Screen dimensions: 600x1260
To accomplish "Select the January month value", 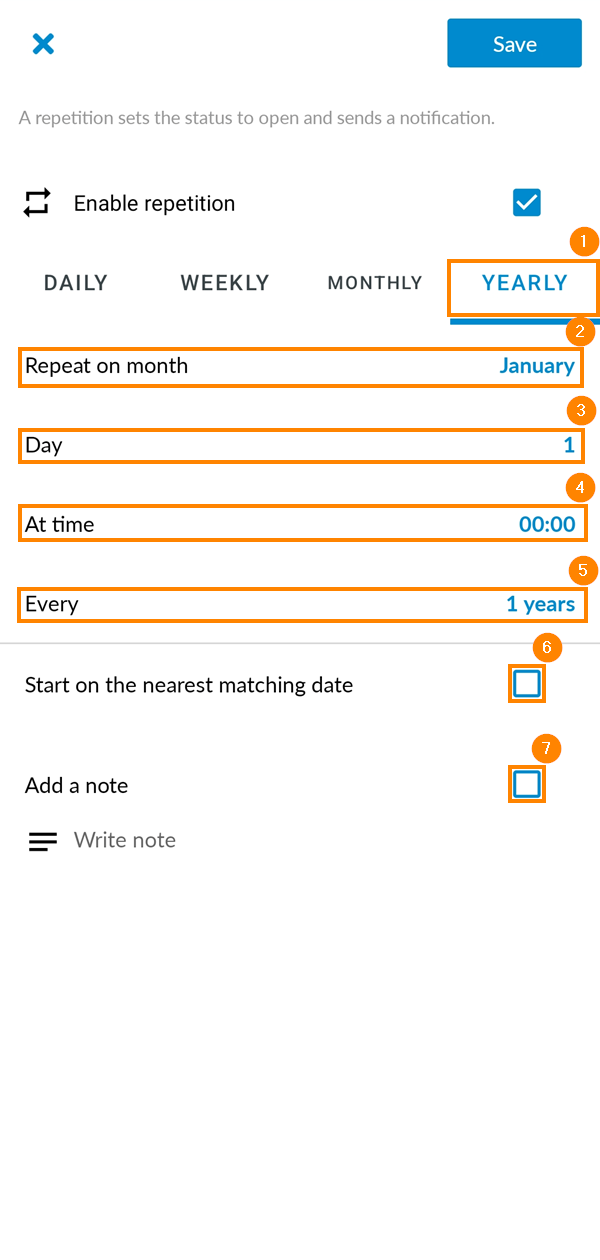I will [537, 366].
